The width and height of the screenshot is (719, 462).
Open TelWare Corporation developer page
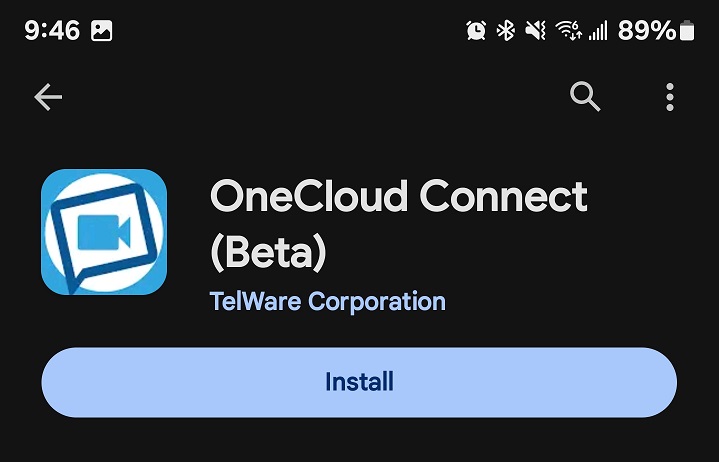click(327, 302)
